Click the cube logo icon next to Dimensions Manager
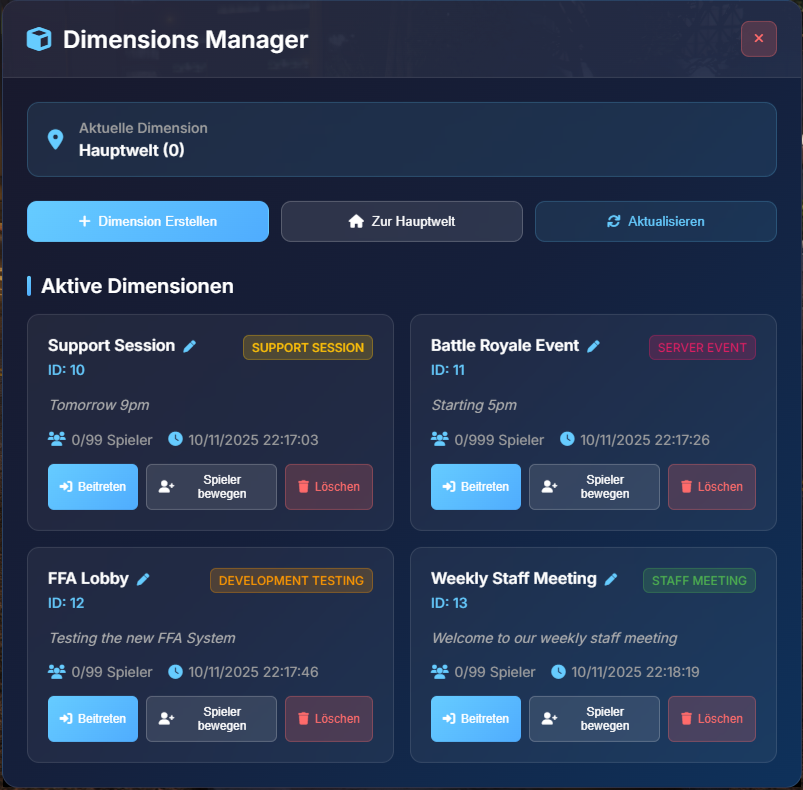The height and width of the screenshot is (790, 803). tap(39, 39)
